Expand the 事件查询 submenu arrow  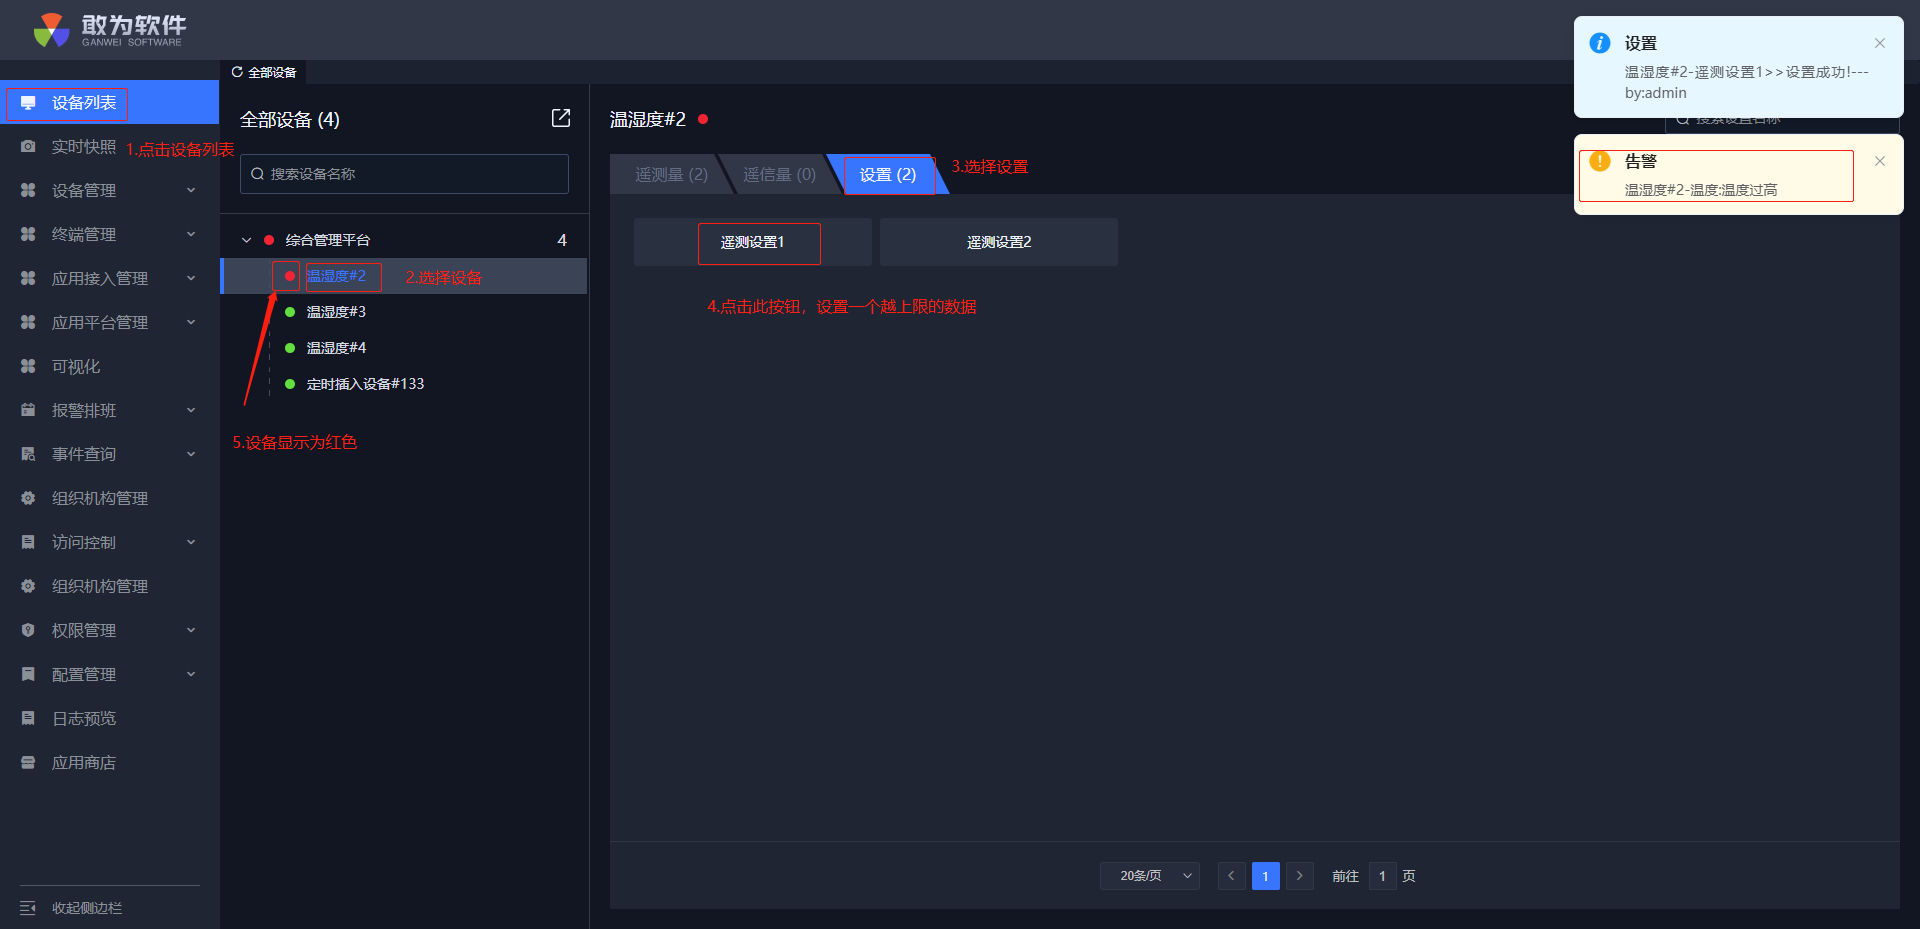(x=191, y=454)
